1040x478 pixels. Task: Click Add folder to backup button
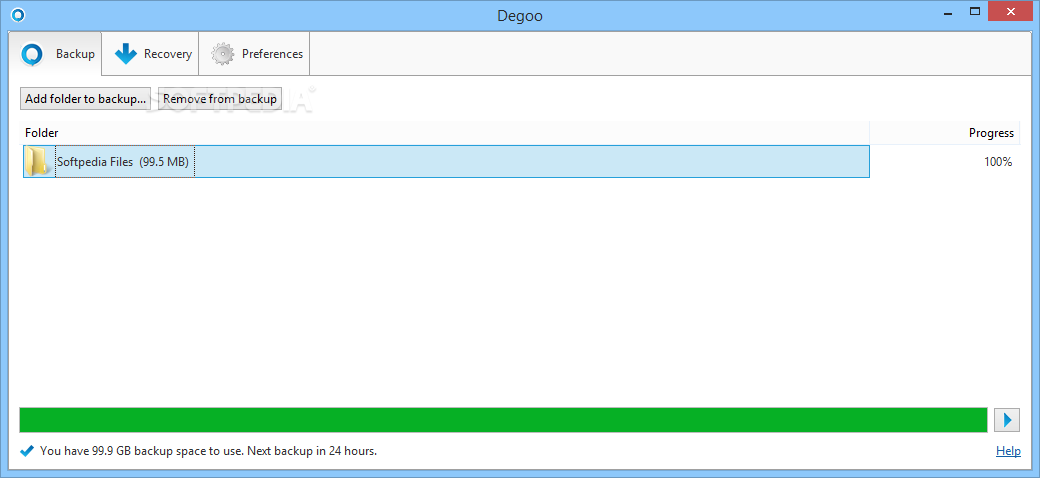86,99
